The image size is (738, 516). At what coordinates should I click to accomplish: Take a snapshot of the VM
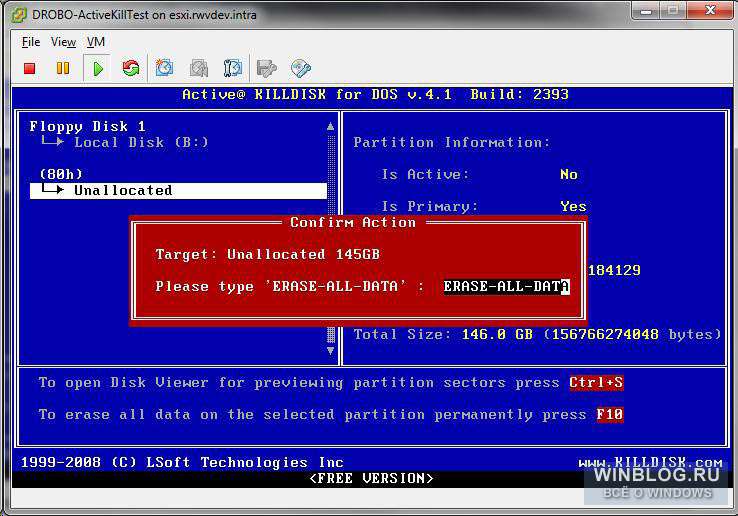point(164,68)
